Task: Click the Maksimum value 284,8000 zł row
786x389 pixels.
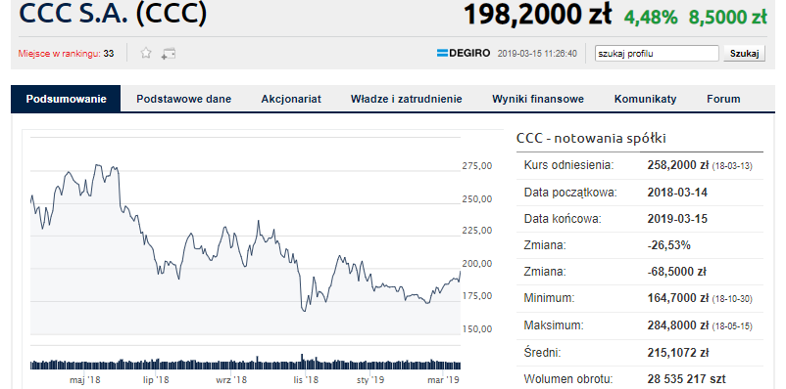Action: 640,325
